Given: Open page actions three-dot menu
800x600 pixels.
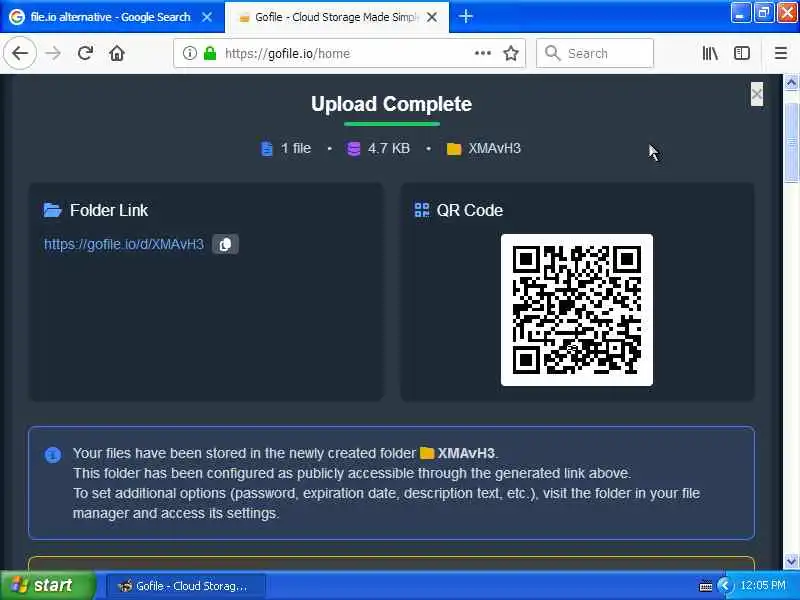Looking at the screenshot, I should point(483,53).
